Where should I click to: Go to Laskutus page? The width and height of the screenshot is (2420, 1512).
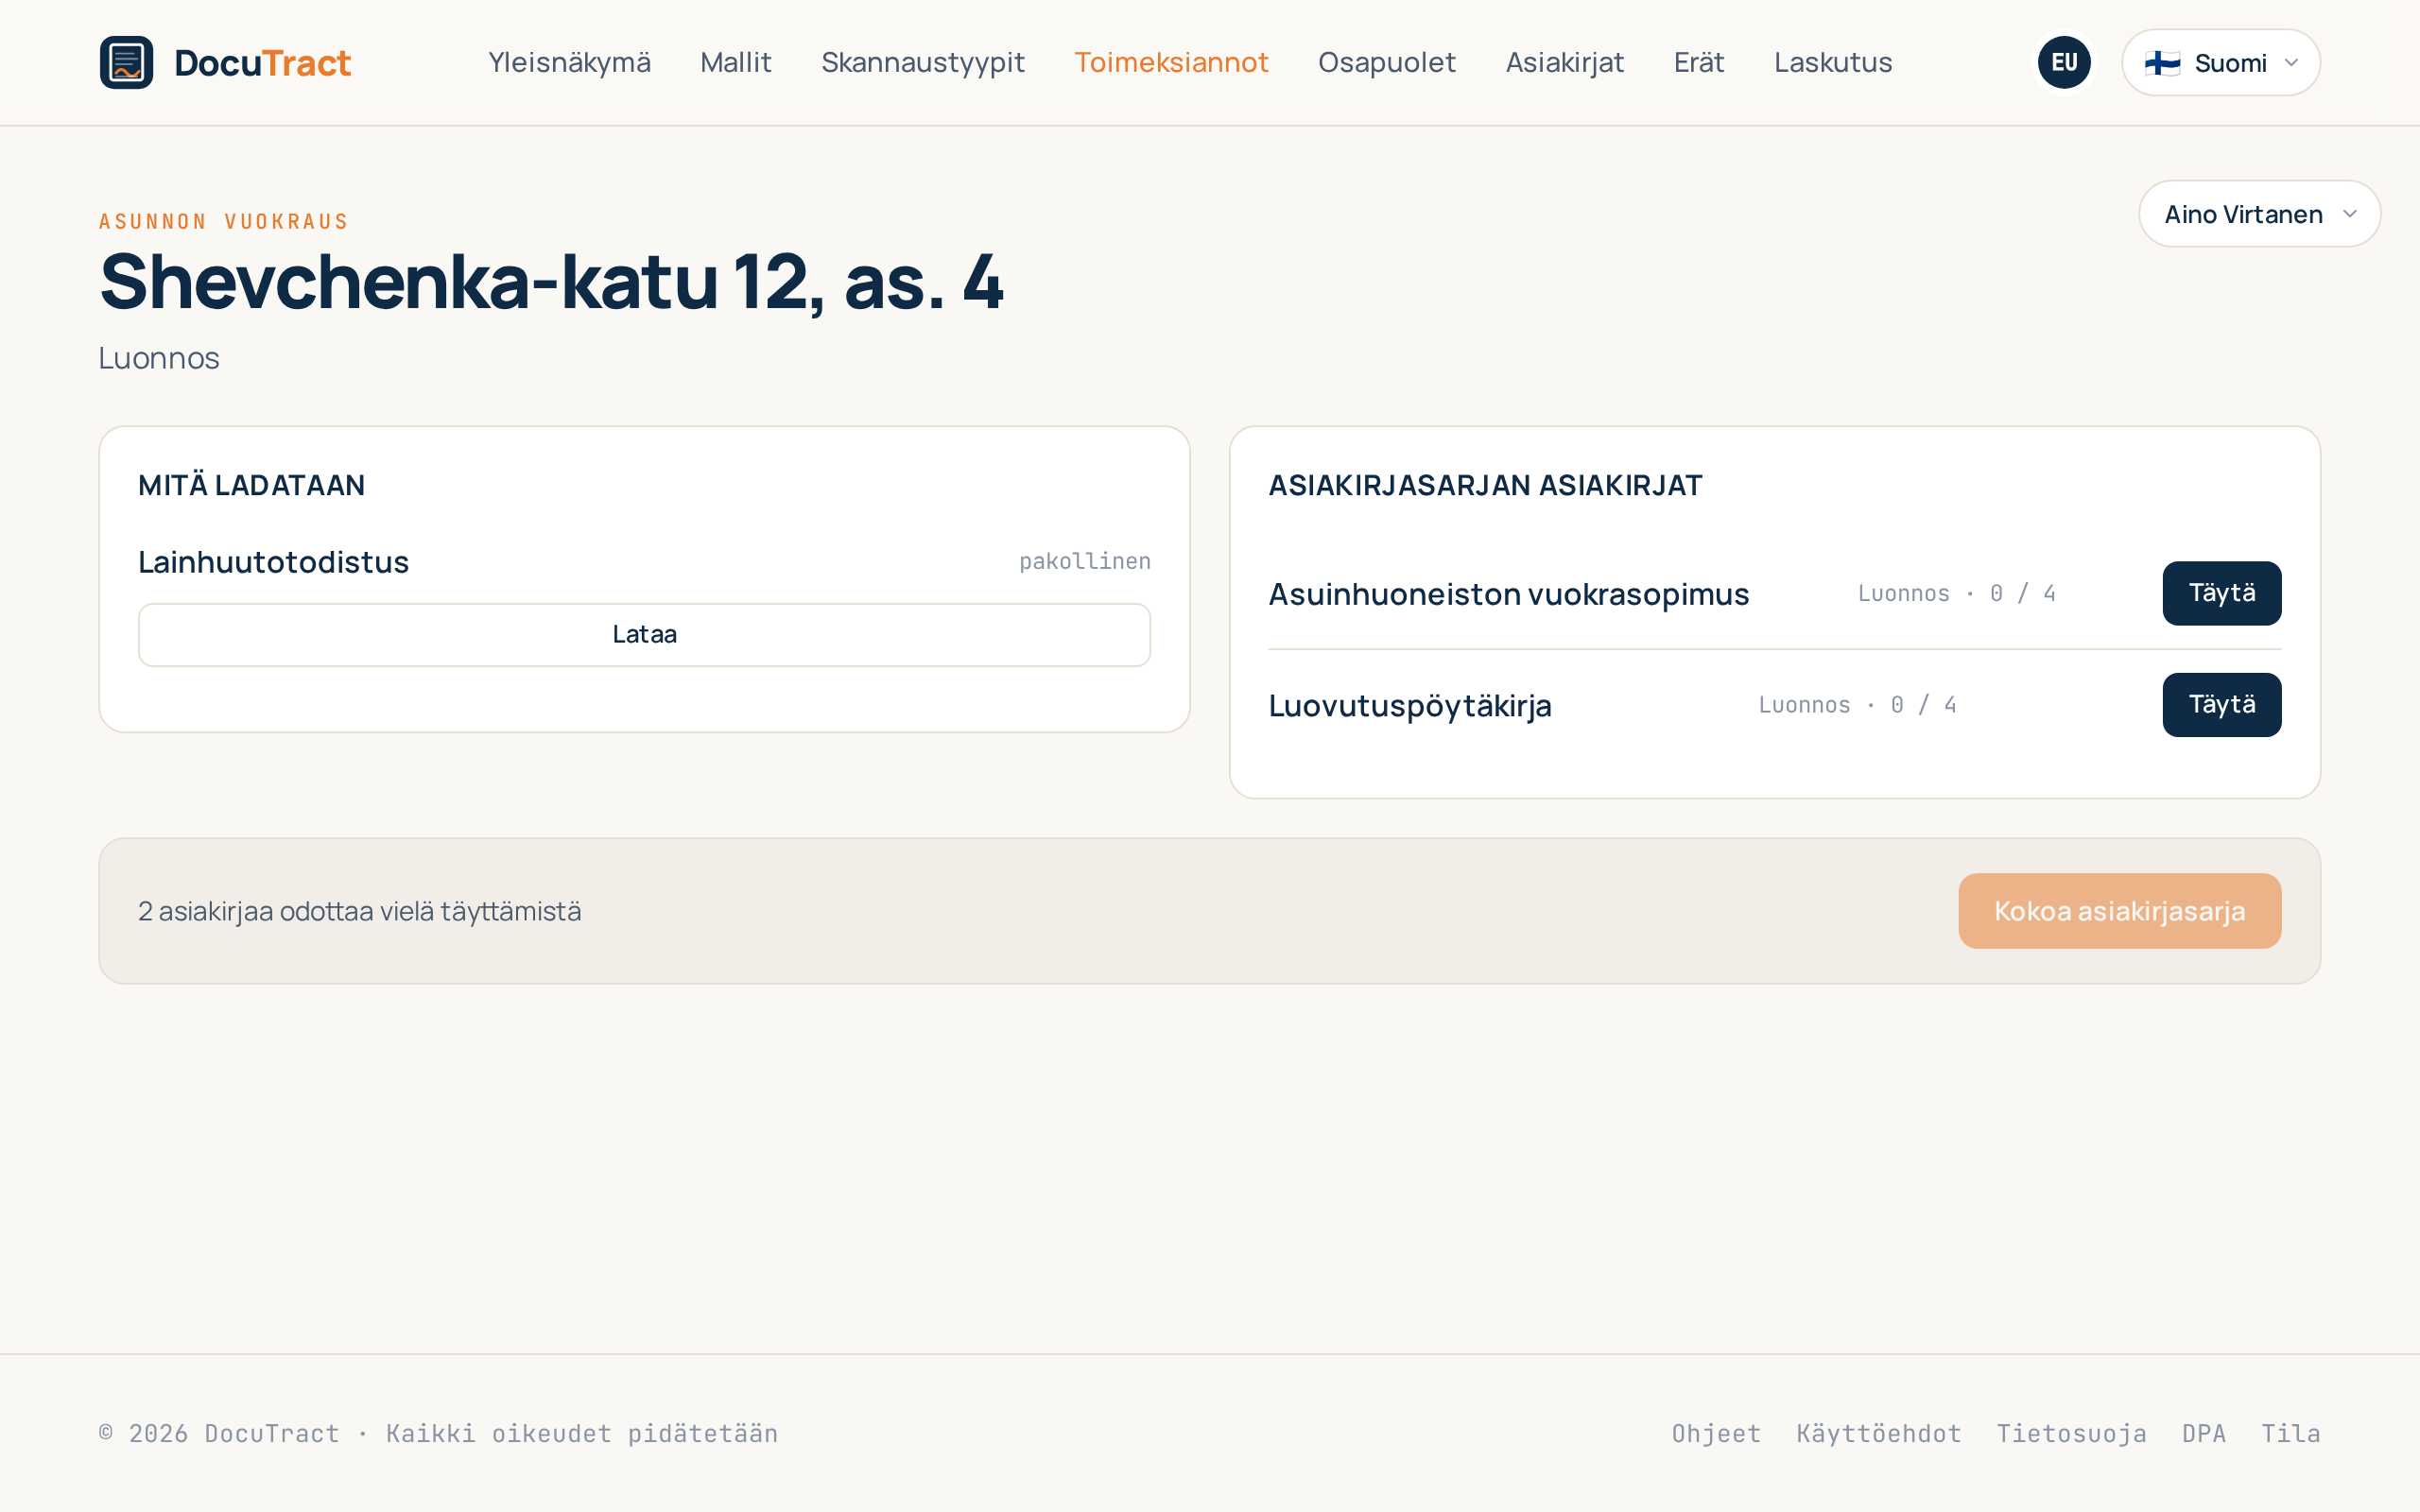[x=1833, y=62]
